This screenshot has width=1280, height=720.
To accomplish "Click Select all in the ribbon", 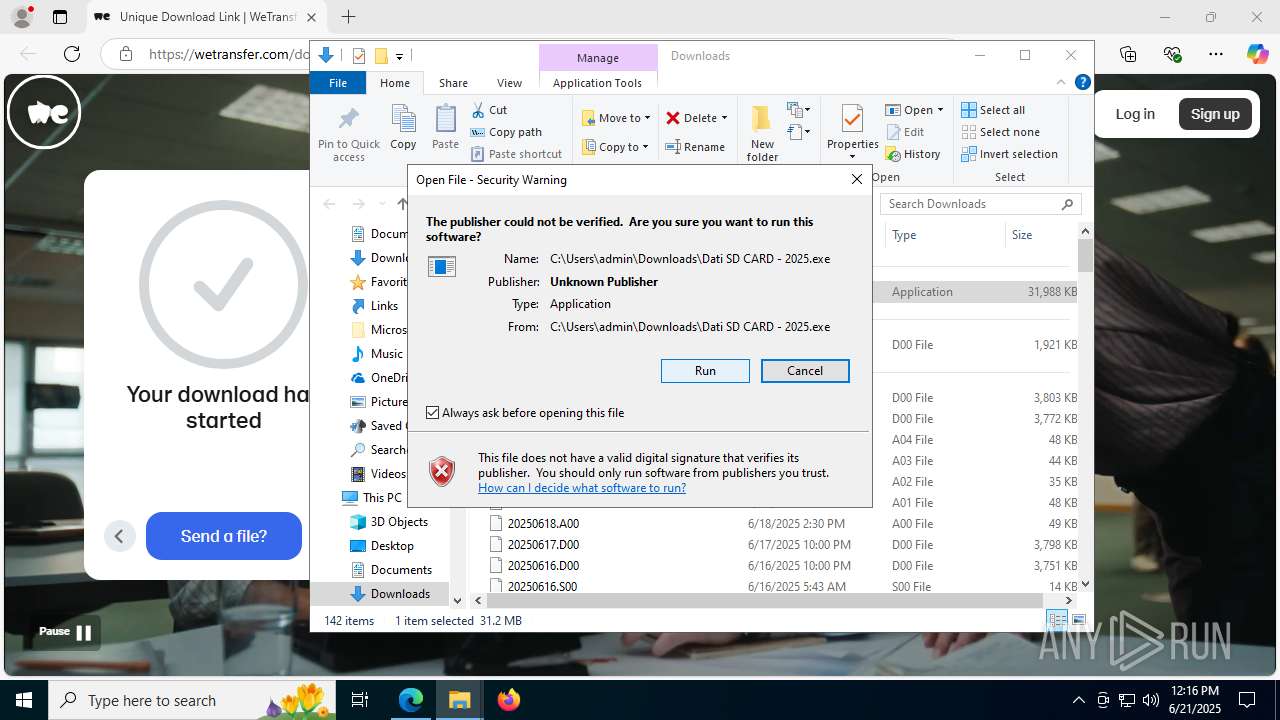I will point(993,110).
